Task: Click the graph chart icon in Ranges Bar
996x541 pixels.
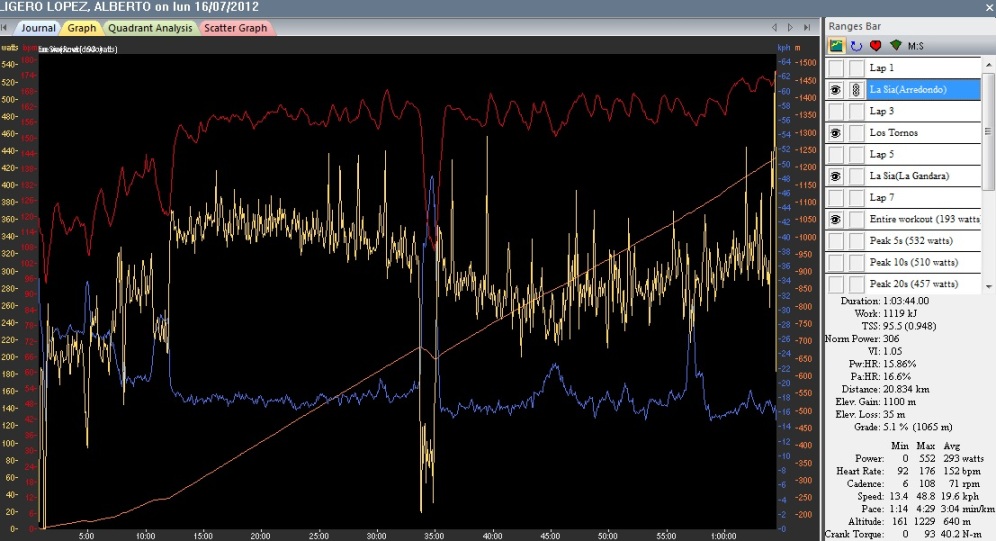Action: 837,46
